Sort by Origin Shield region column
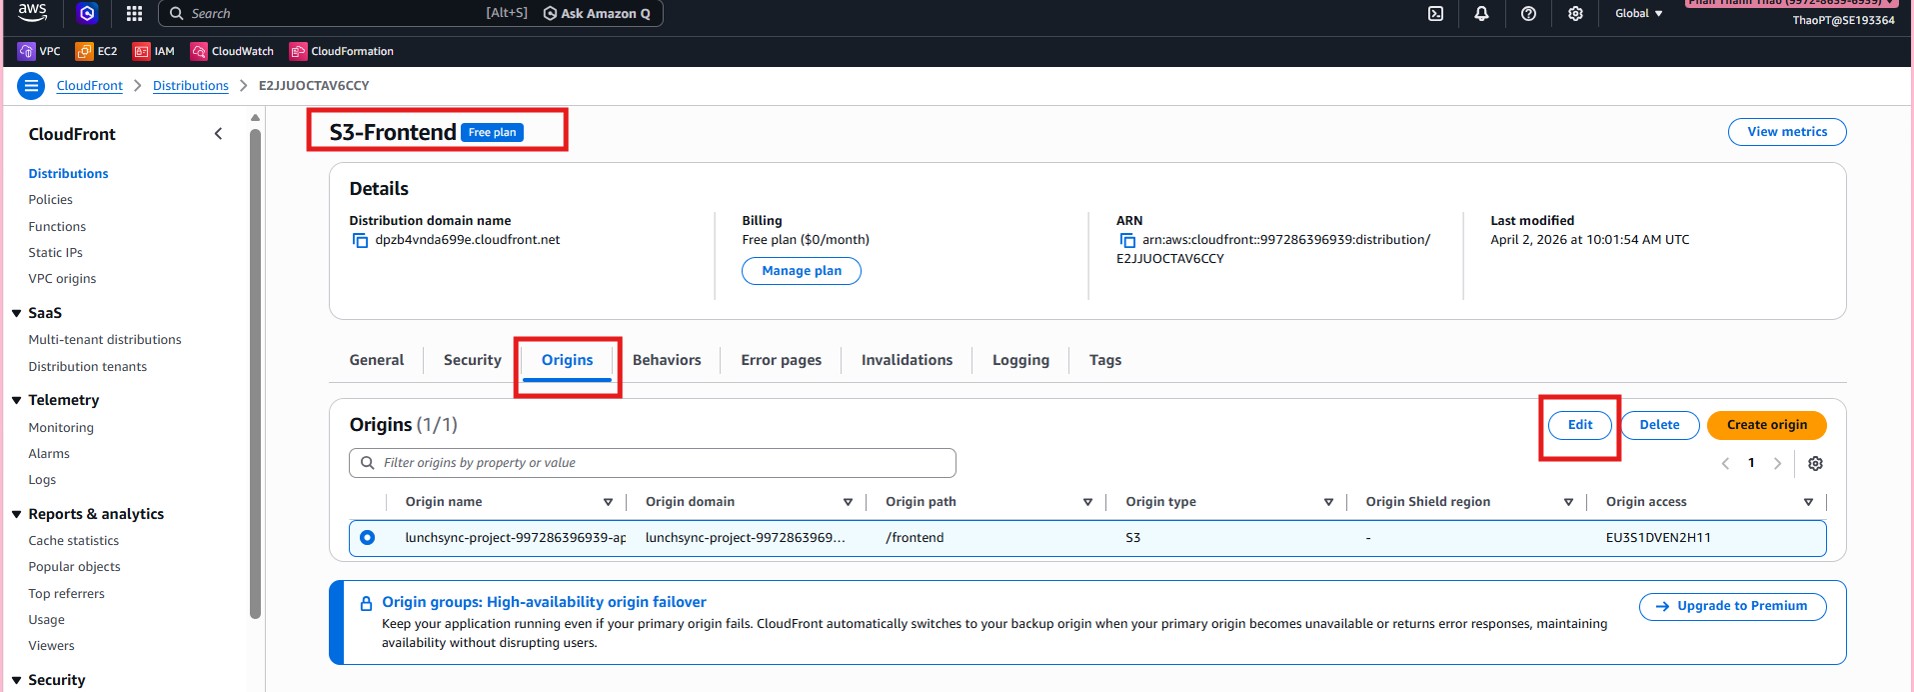The width and height of the screenshot is (1914, 692). (x=1568, y=502)
